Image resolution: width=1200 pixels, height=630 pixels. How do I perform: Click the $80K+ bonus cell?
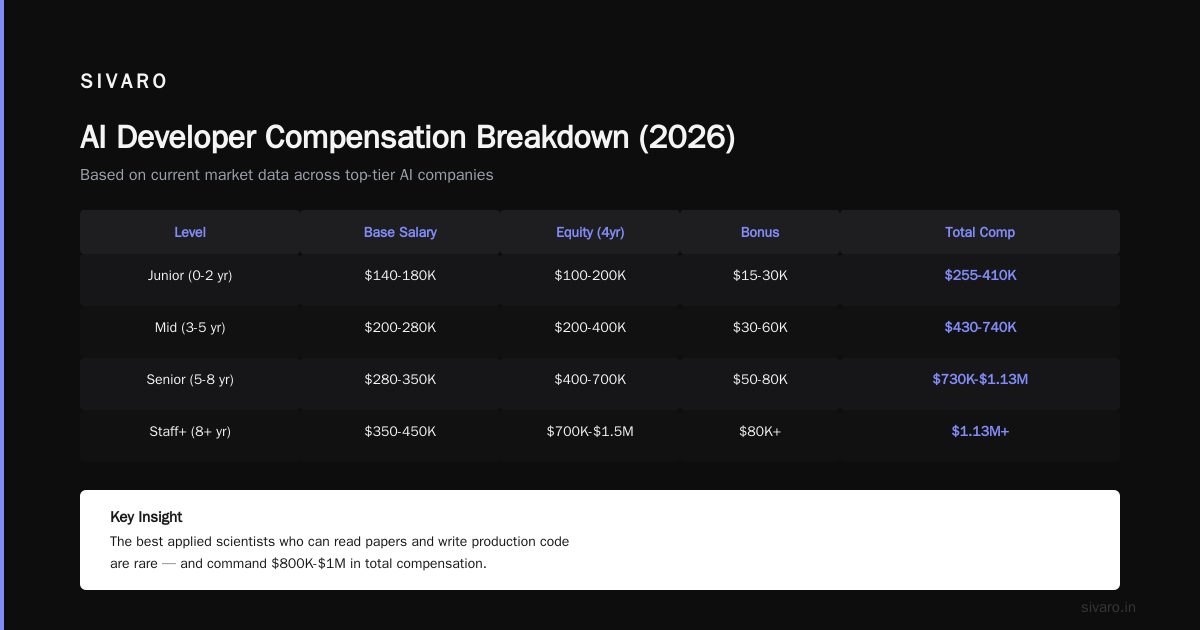click(x=760, y=431)
